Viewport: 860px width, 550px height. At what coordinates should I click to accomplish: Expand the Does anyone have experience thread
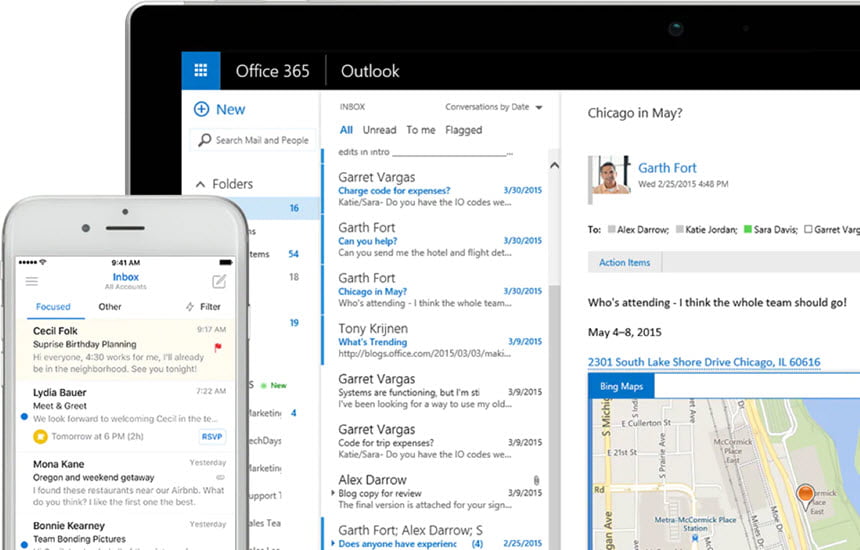(x=333, y=543)
